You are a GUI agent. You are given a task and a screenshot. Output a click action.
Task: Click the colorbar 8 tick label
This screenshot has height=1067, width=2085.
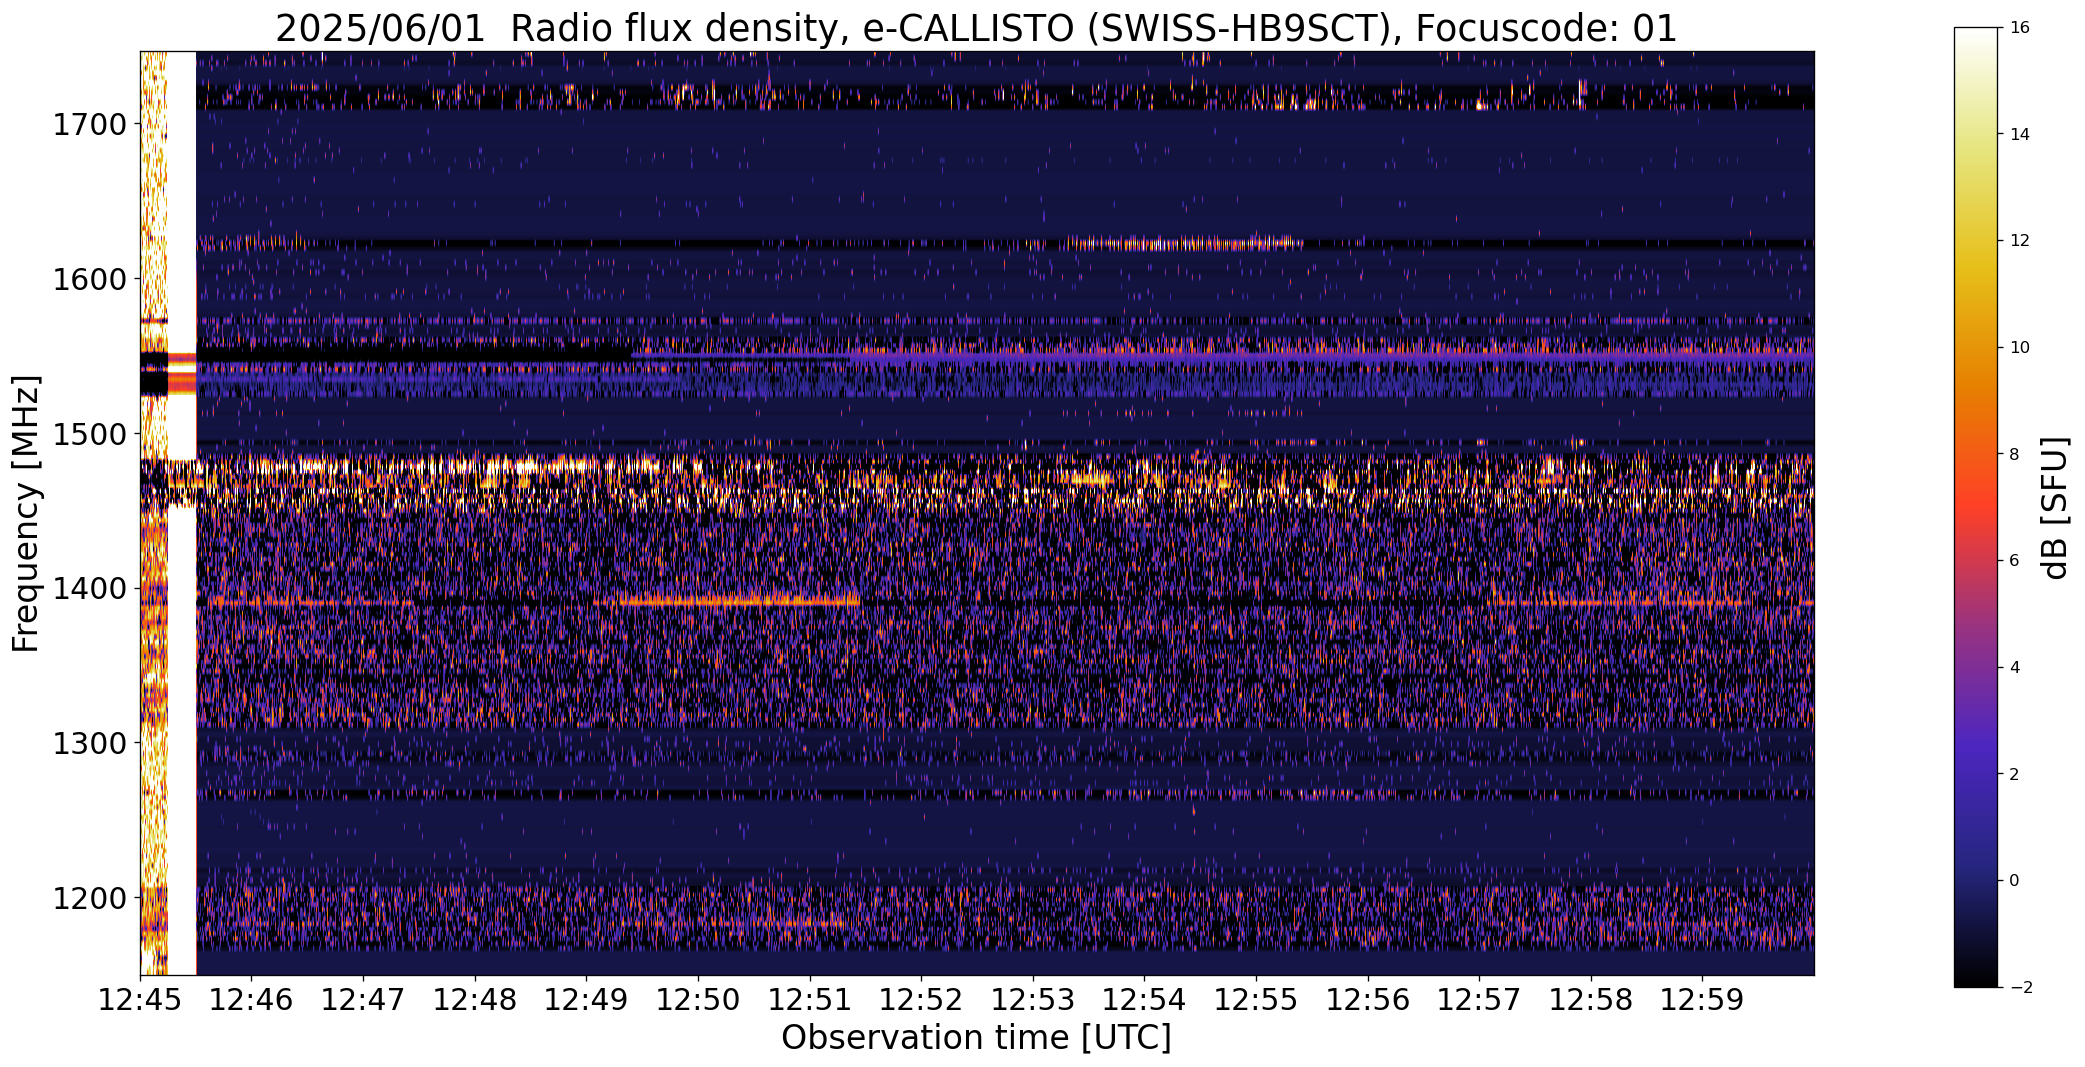tap(2014, 454)
